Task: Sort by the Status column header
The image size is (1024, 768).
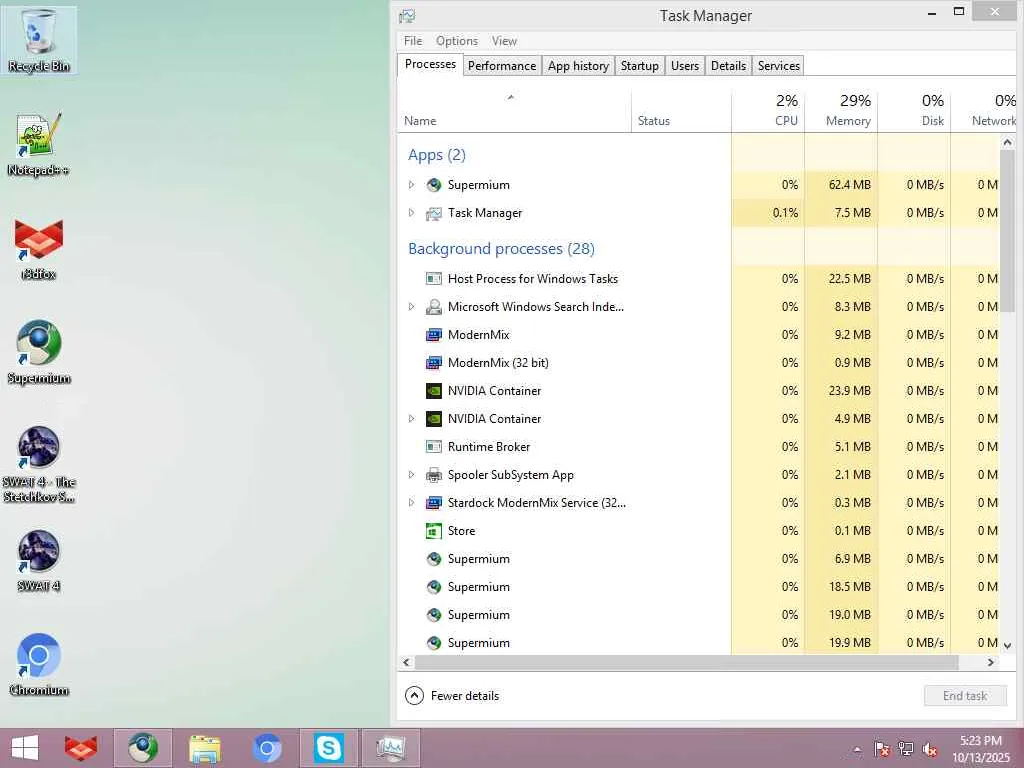Action: [x=681, y=112]
